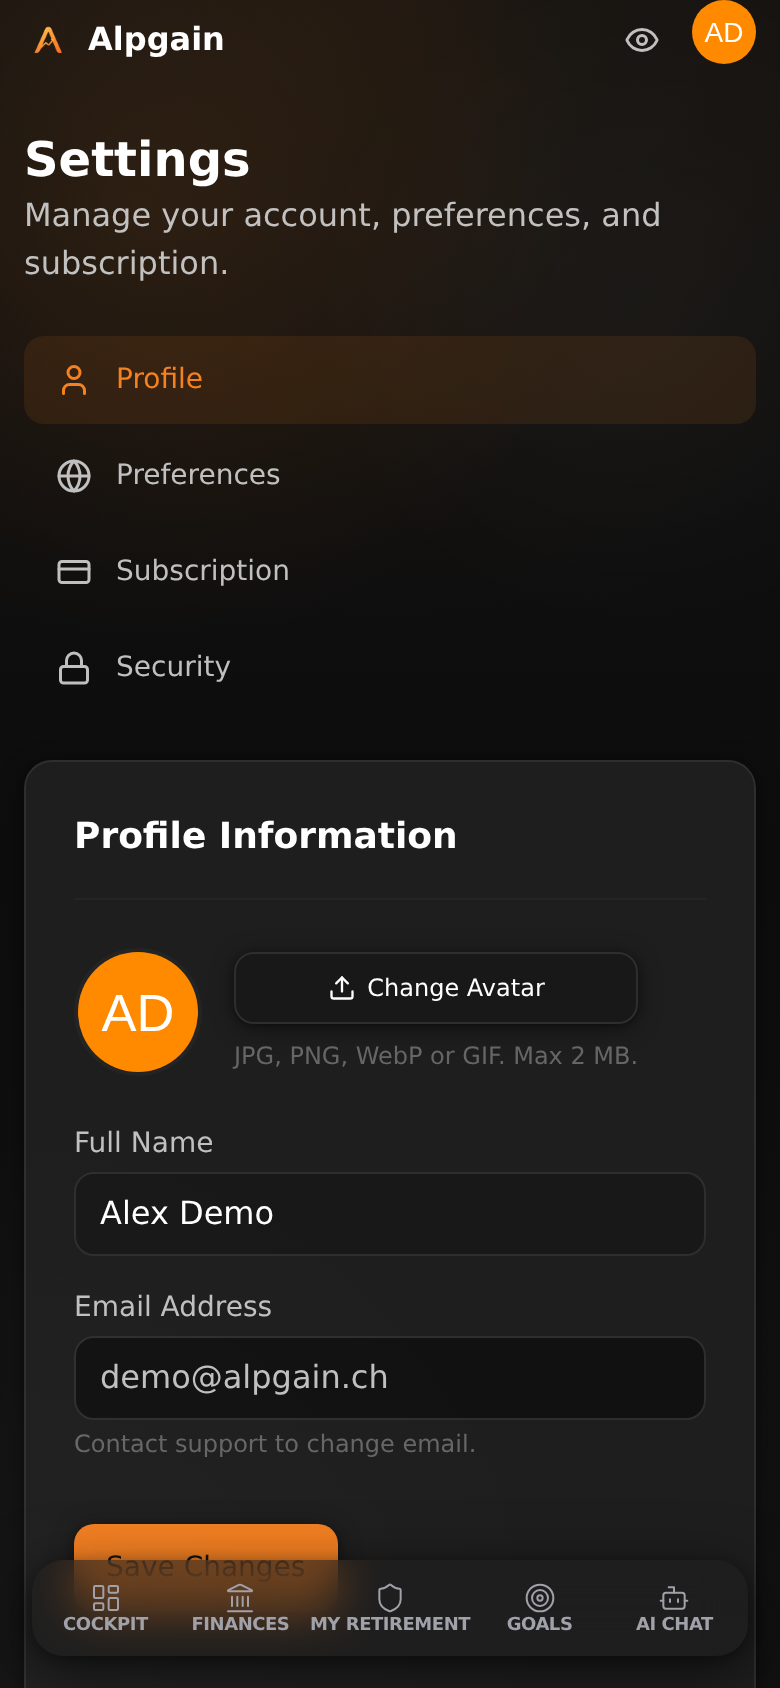780x1688 pixels.
Task: Select the Profile person icon
Action: click(74, 380)
